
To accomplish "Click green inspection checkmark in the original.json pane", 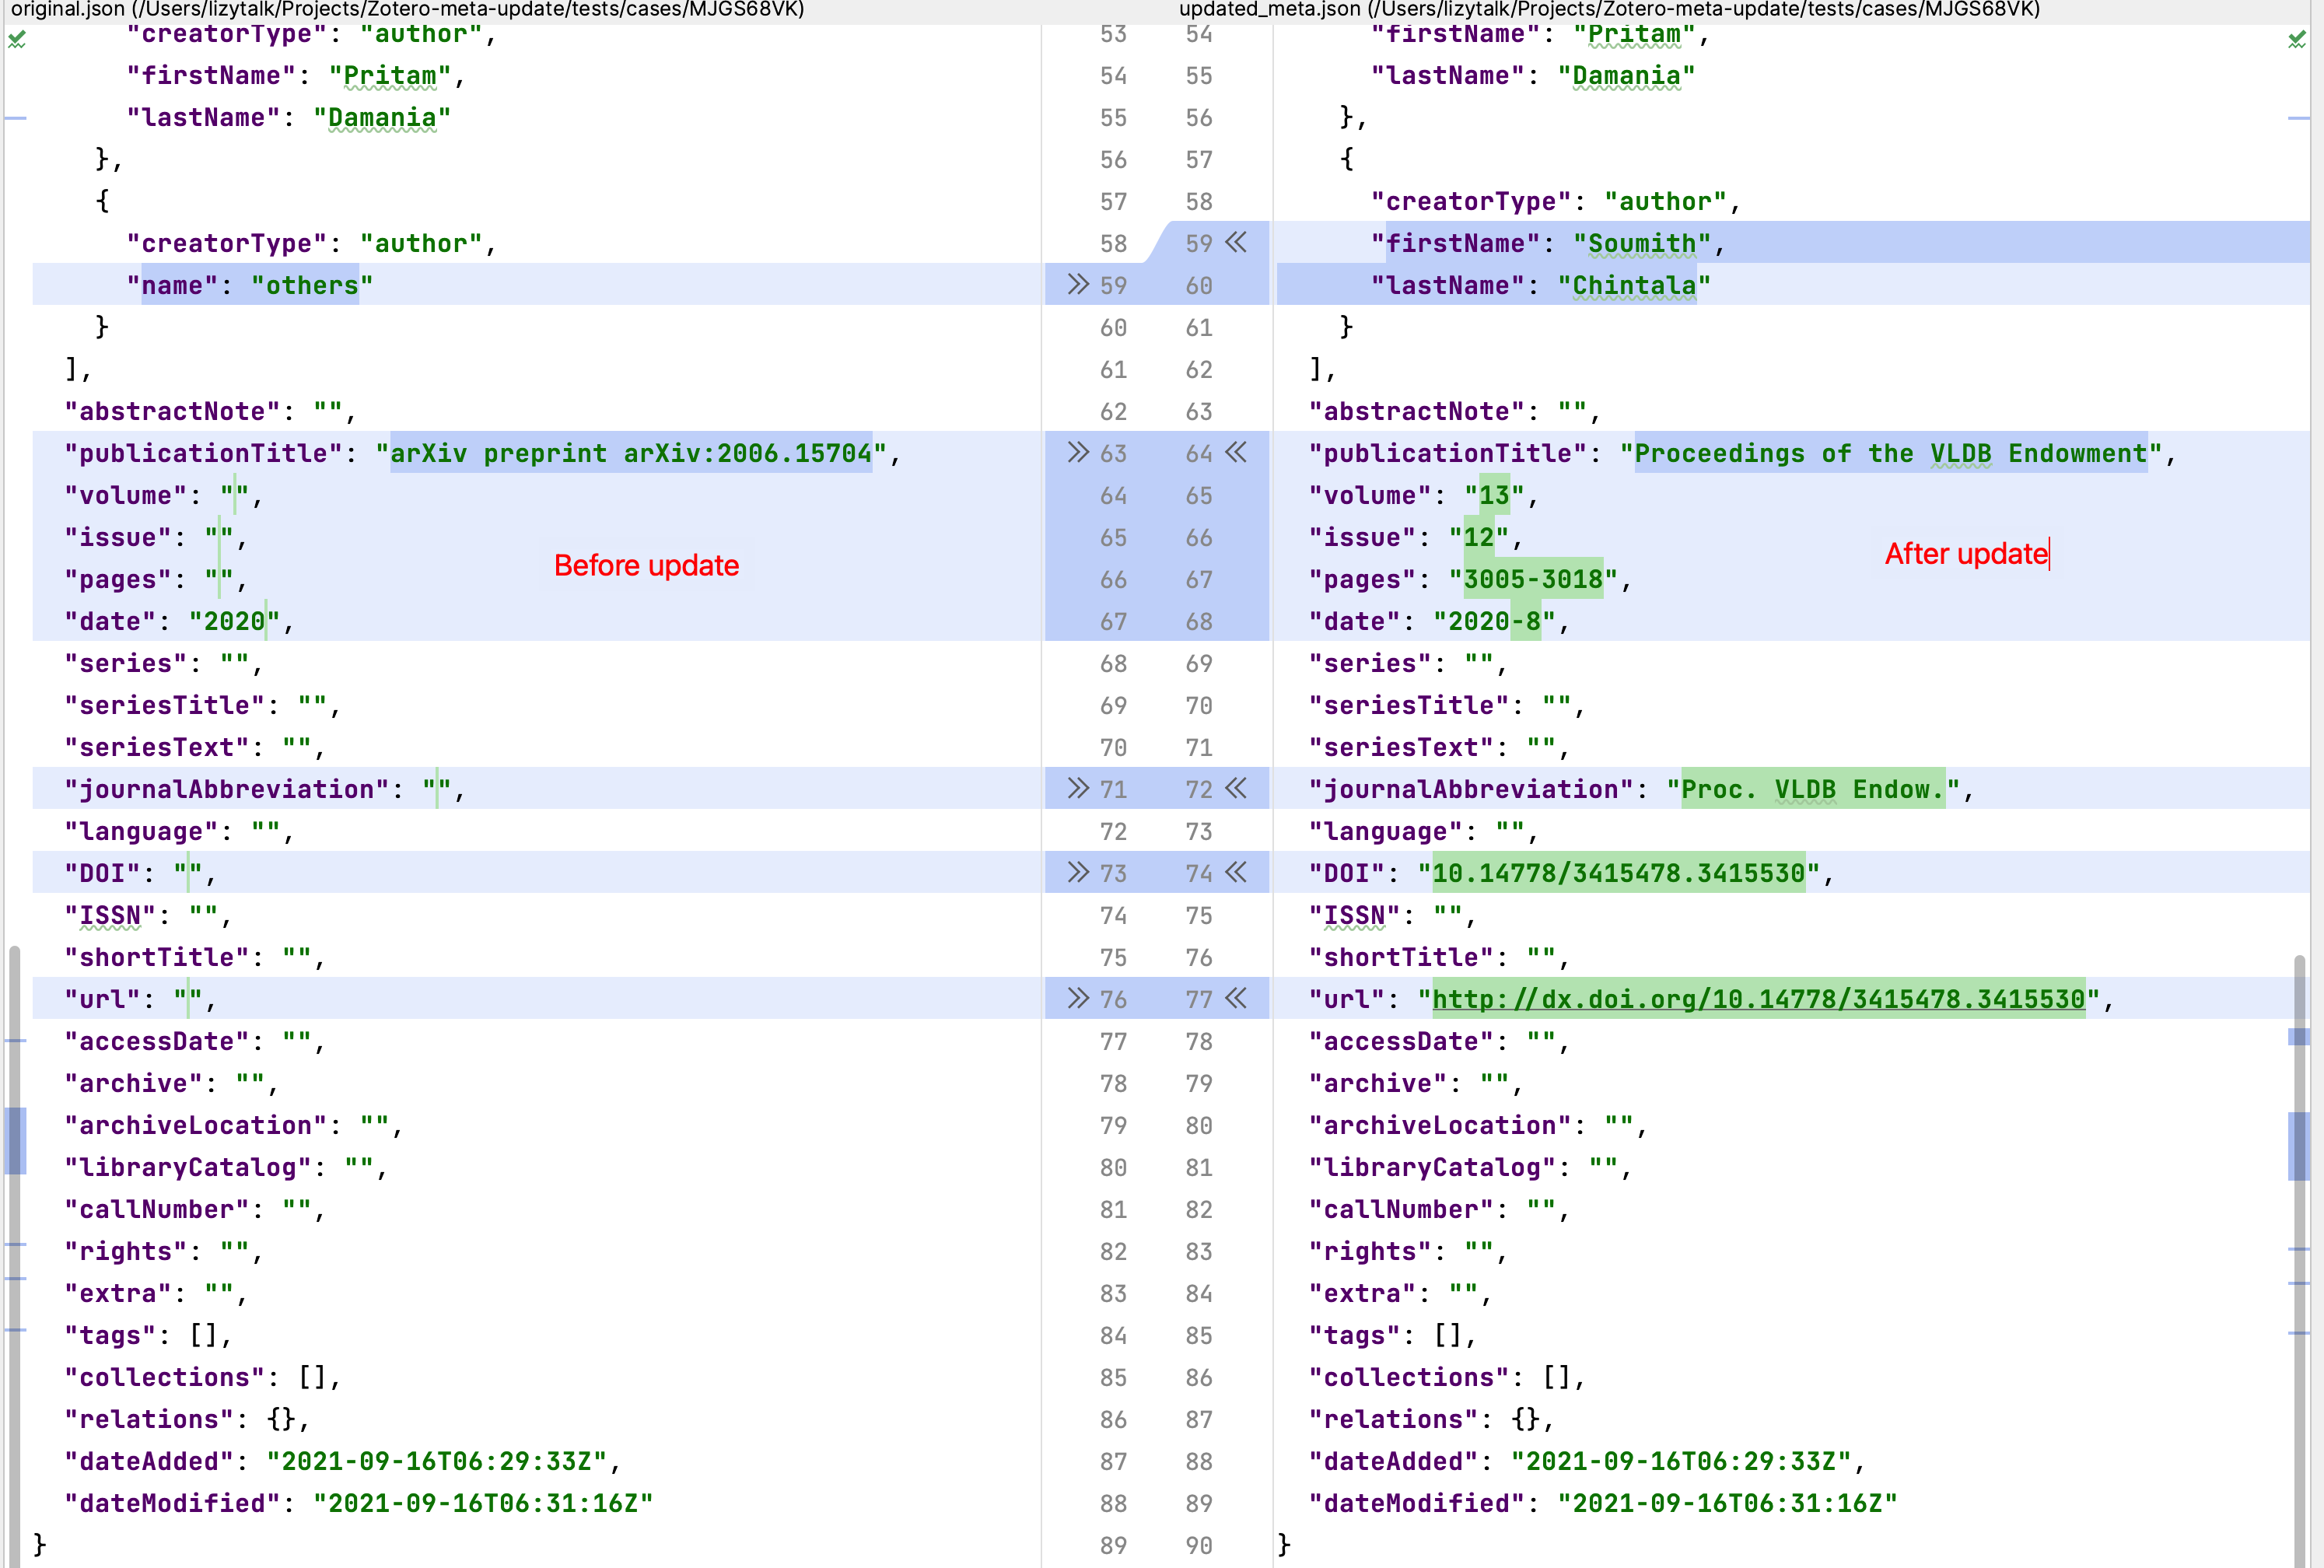I will point(17,40).
